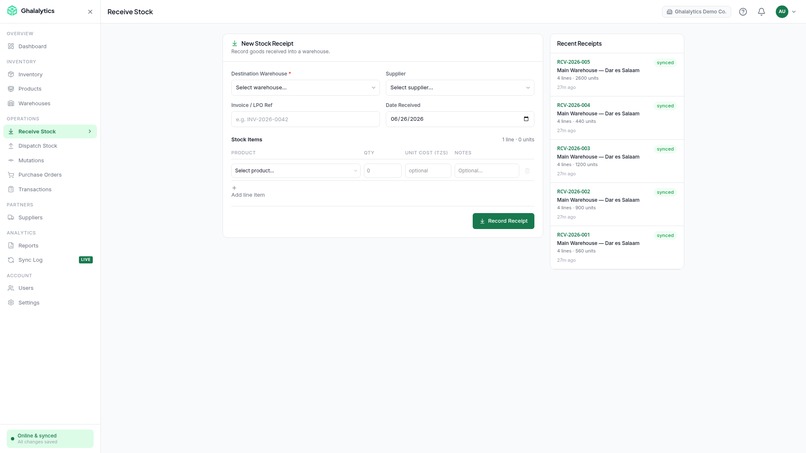Open the Ghalalytics Demo Co. company switcher
The width and height of the screenshot is (806, 453).
click(696, 12)
